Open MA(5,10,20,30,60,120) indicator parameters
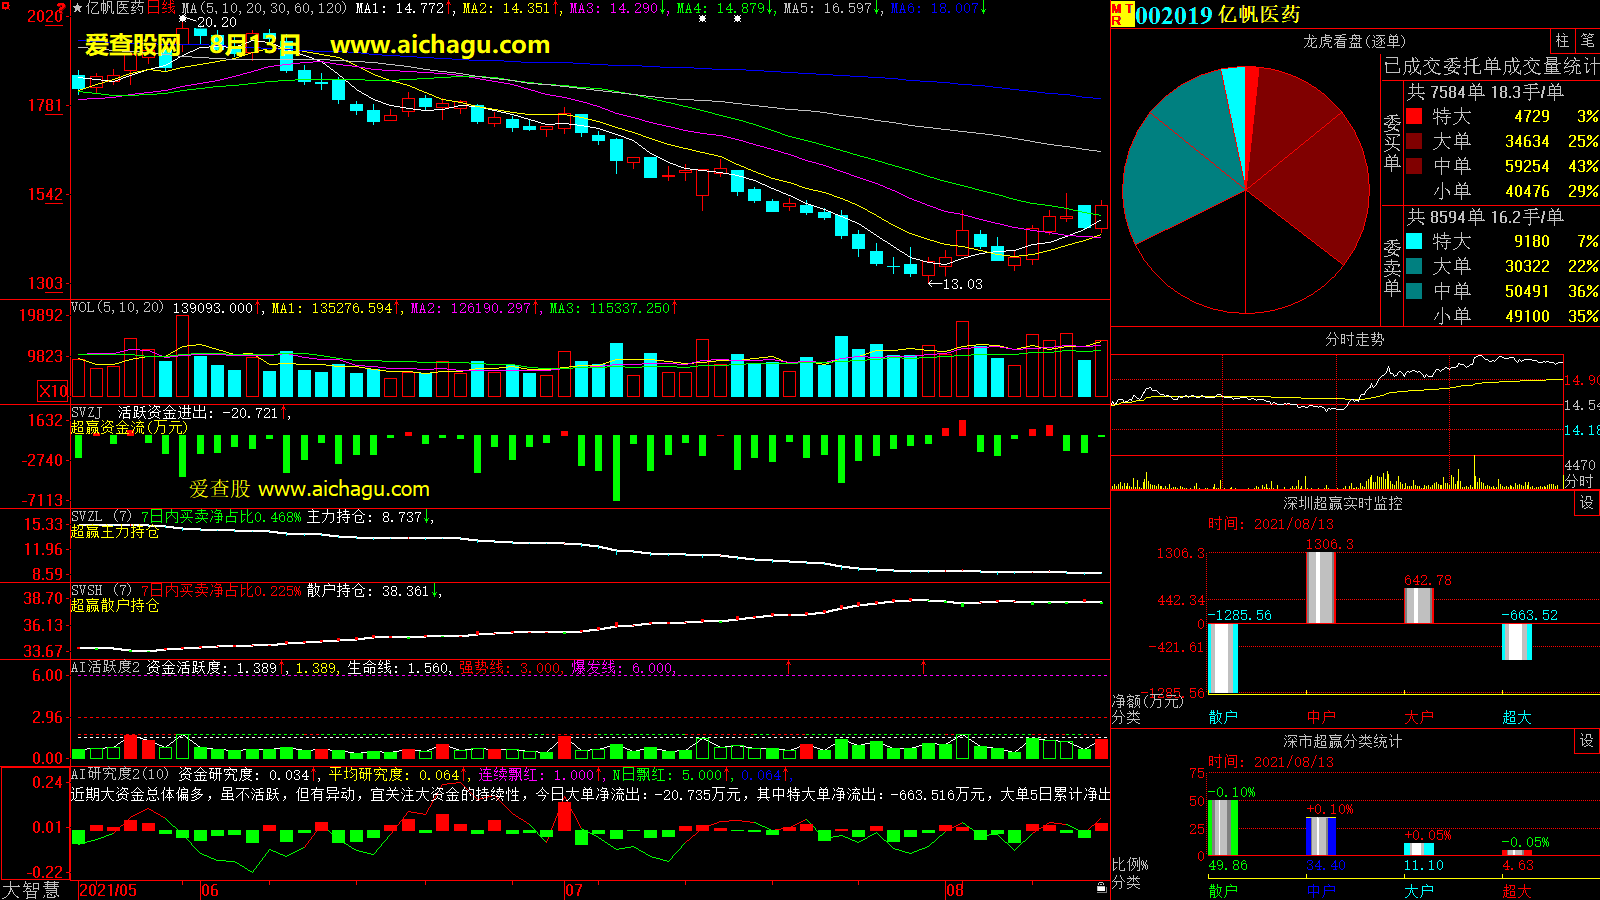Image resolution: width=1600 pixels, height=900 pixels. (264, 8)
